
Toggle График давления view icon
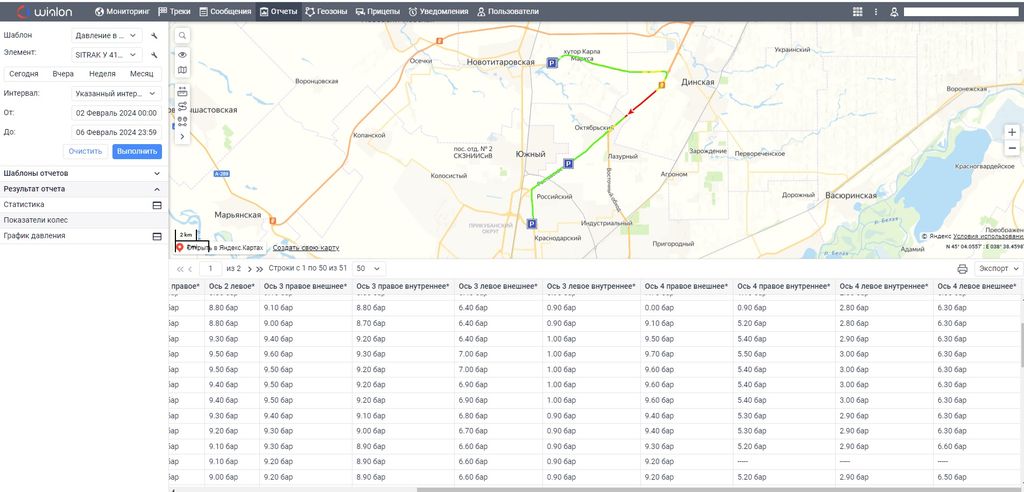156,236
